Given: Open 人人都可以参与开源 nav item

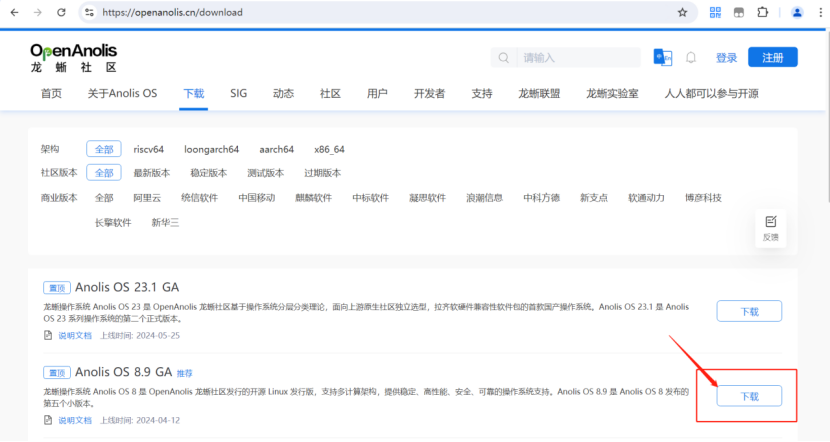Looking at the screenshot, I should 711,94.
